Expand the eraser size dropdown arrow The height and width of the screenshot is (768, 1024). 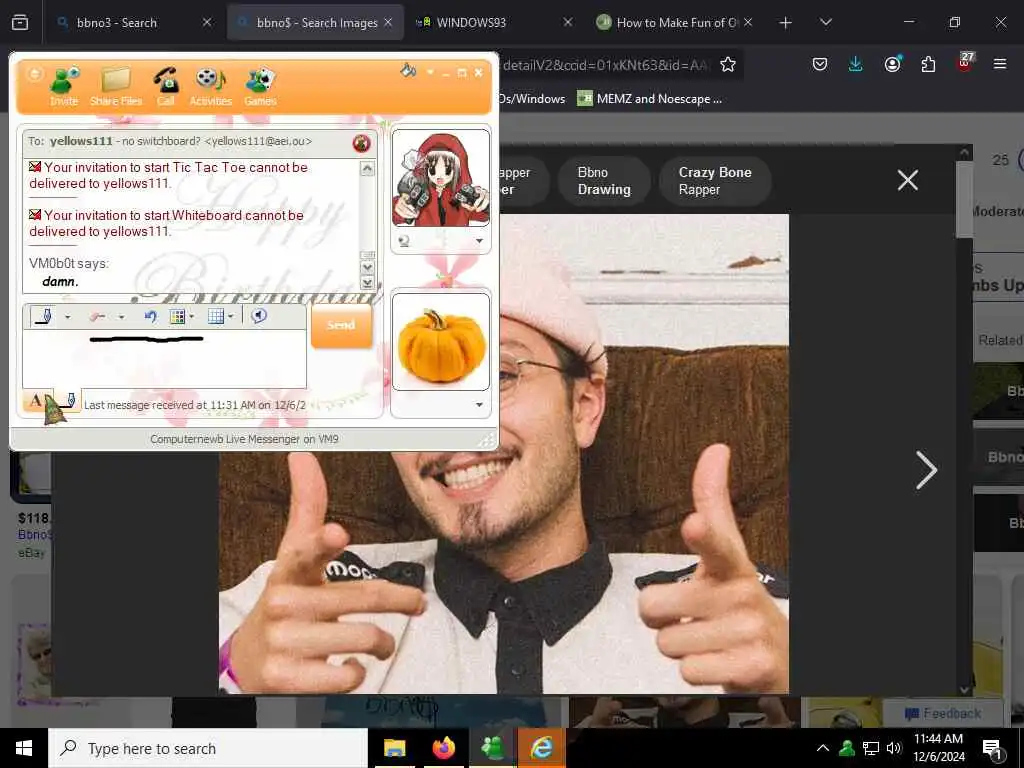tap(121, 317)
